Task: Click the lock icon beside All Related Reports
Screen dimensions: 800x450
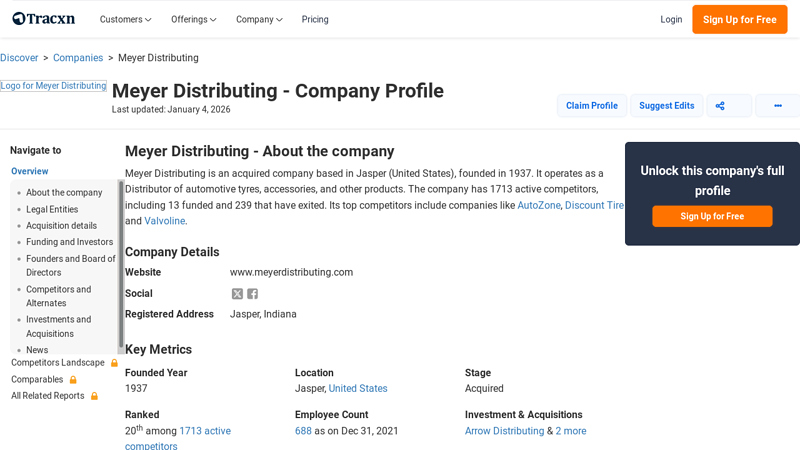Action: point(95,396)
